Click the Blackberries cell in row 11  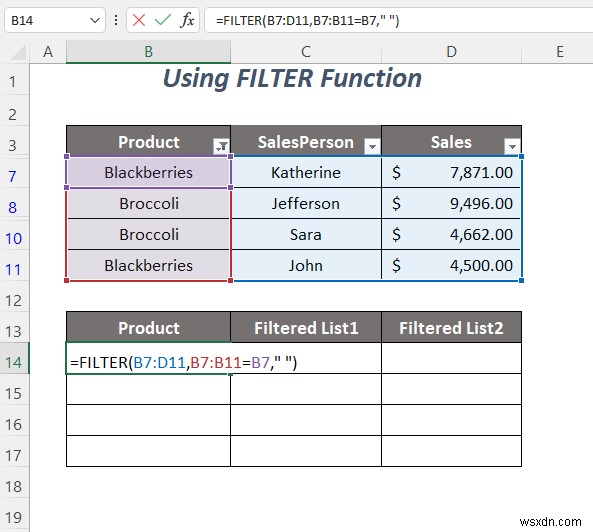(x=148, y=265)
